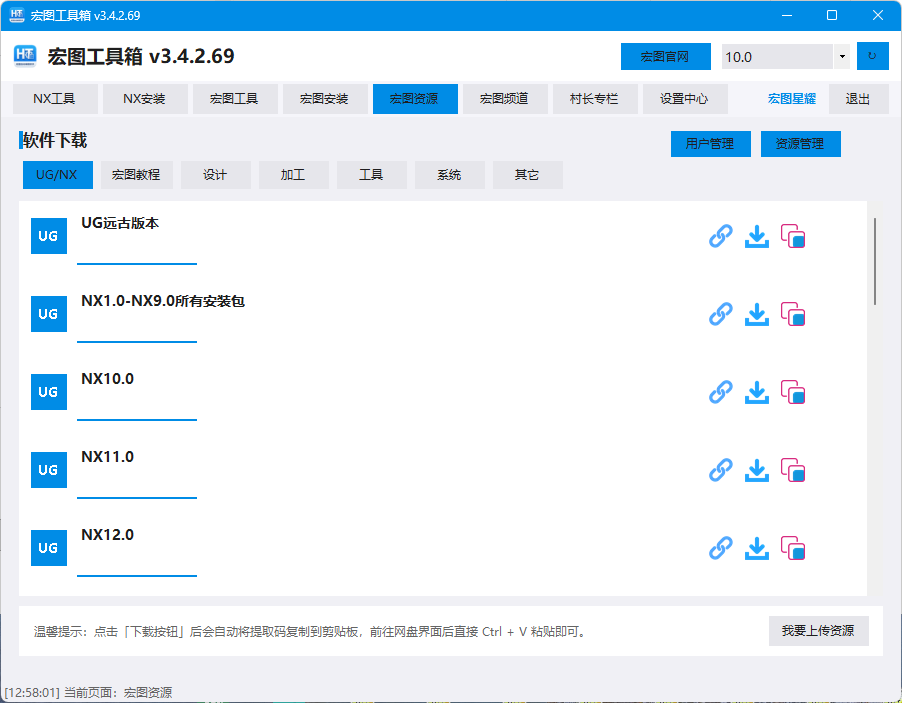This screenshot has width=902, height=703.
Task: Switch to 宏图工具 tab
Action: 235,99
